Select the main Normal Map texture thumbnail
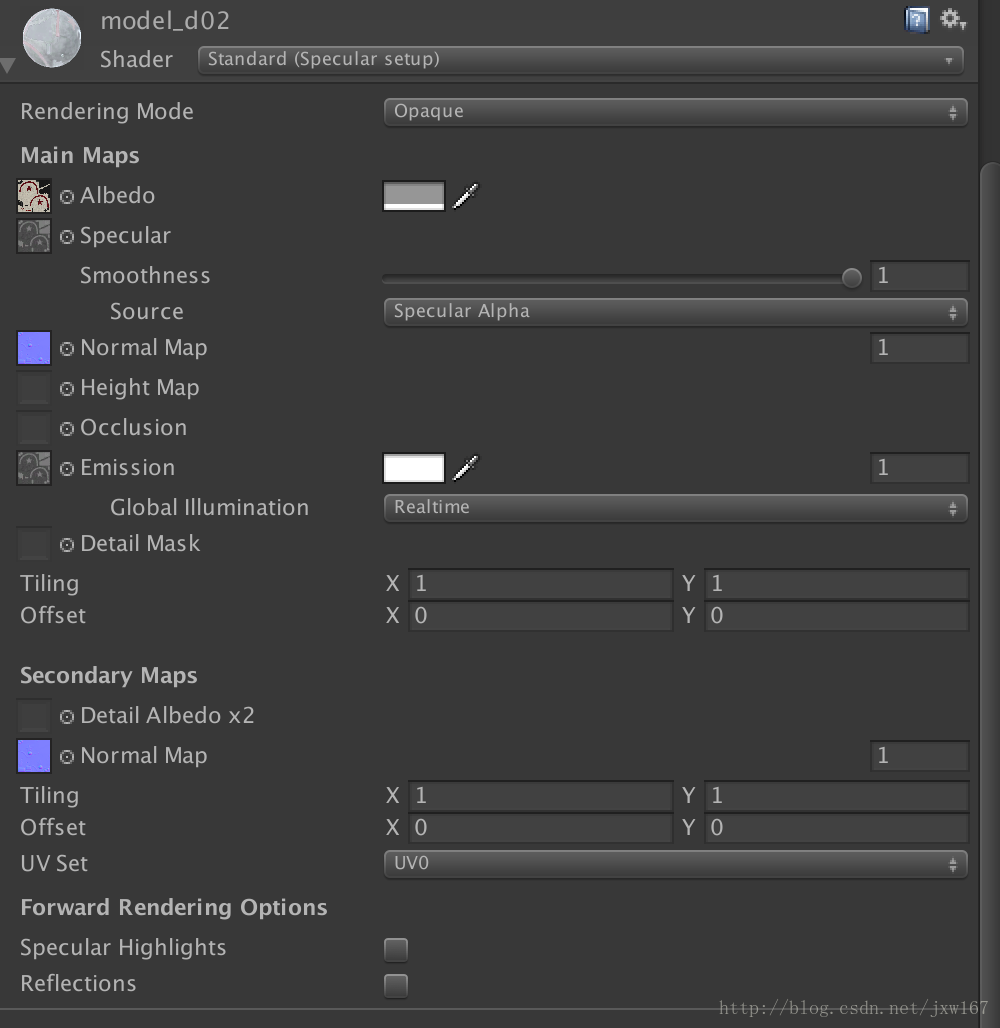The height and width of the screenshot is (1028, 1000). pyautogui.click(x=34, y=348)
